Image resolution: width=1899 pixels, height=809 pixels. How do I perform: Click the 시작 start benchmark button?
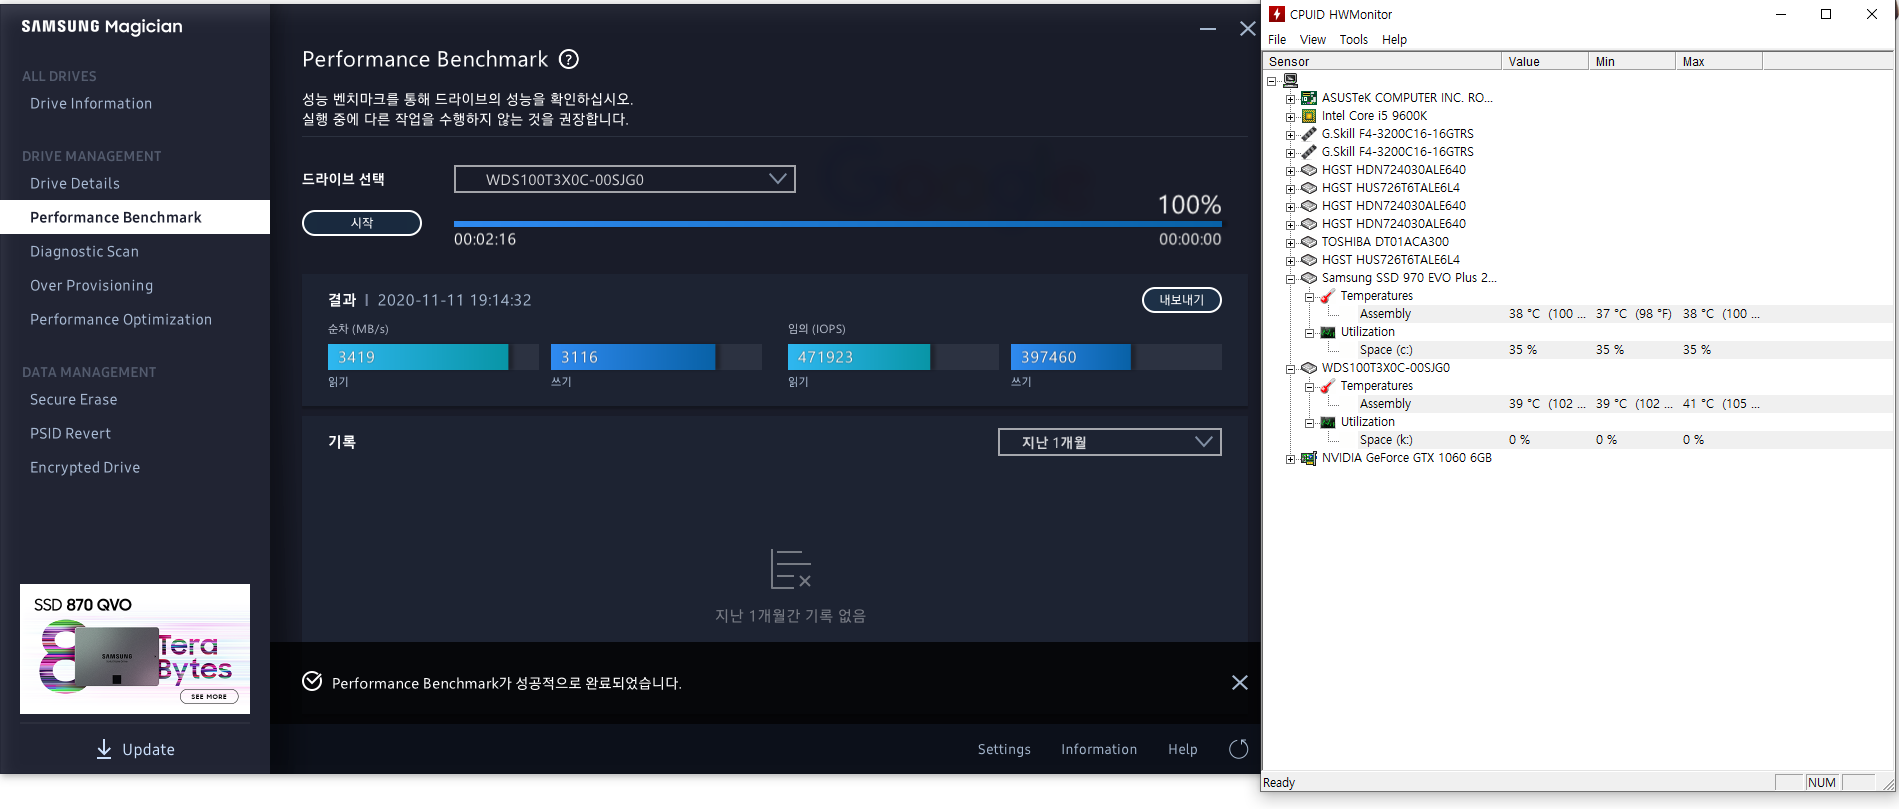point(362,223)
